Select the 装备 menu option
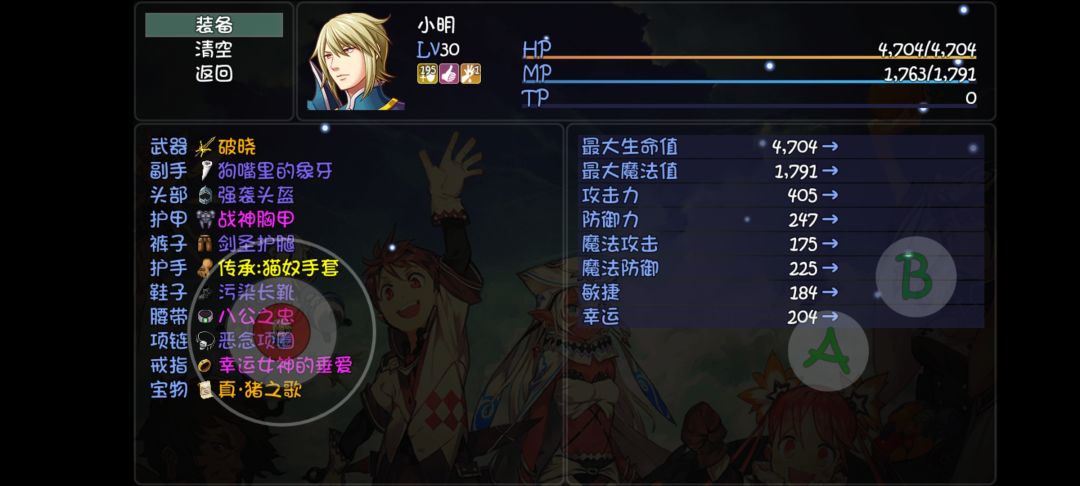This screenshot has height=486, width=1080. (214, 25)
